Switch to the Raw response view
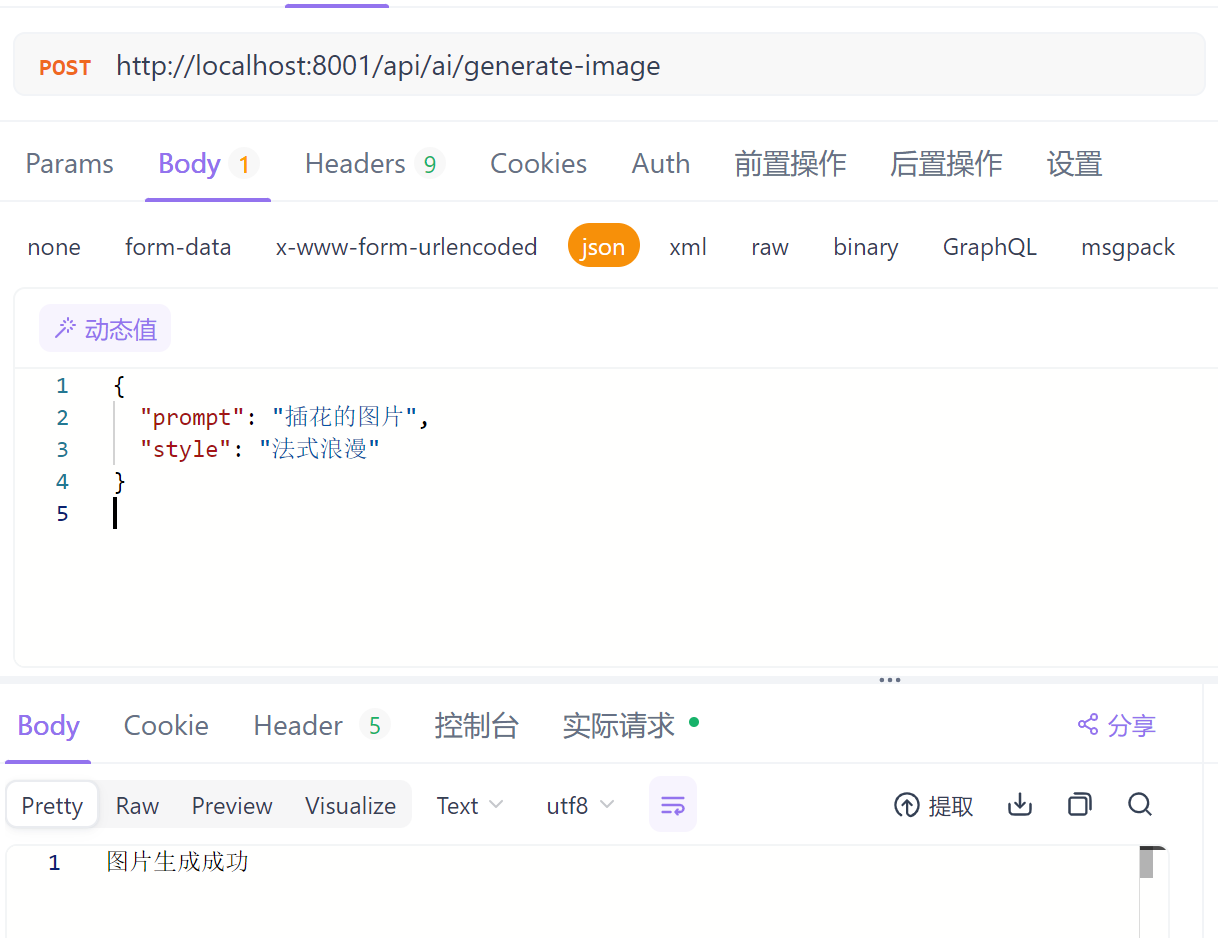 pyautogui.click(x=137, y=804)
